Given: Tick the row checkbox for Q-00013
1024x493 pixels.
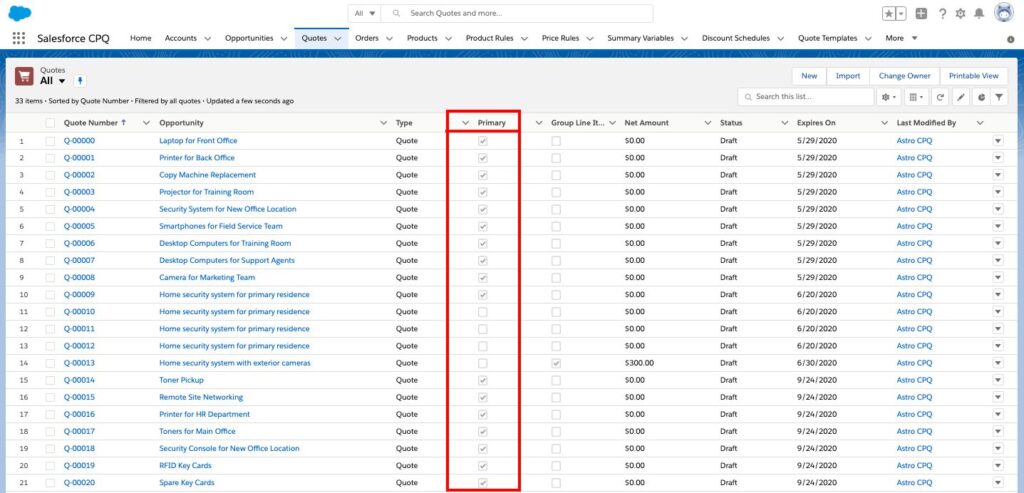Looking at the screenshot, I should pos(50,363).
